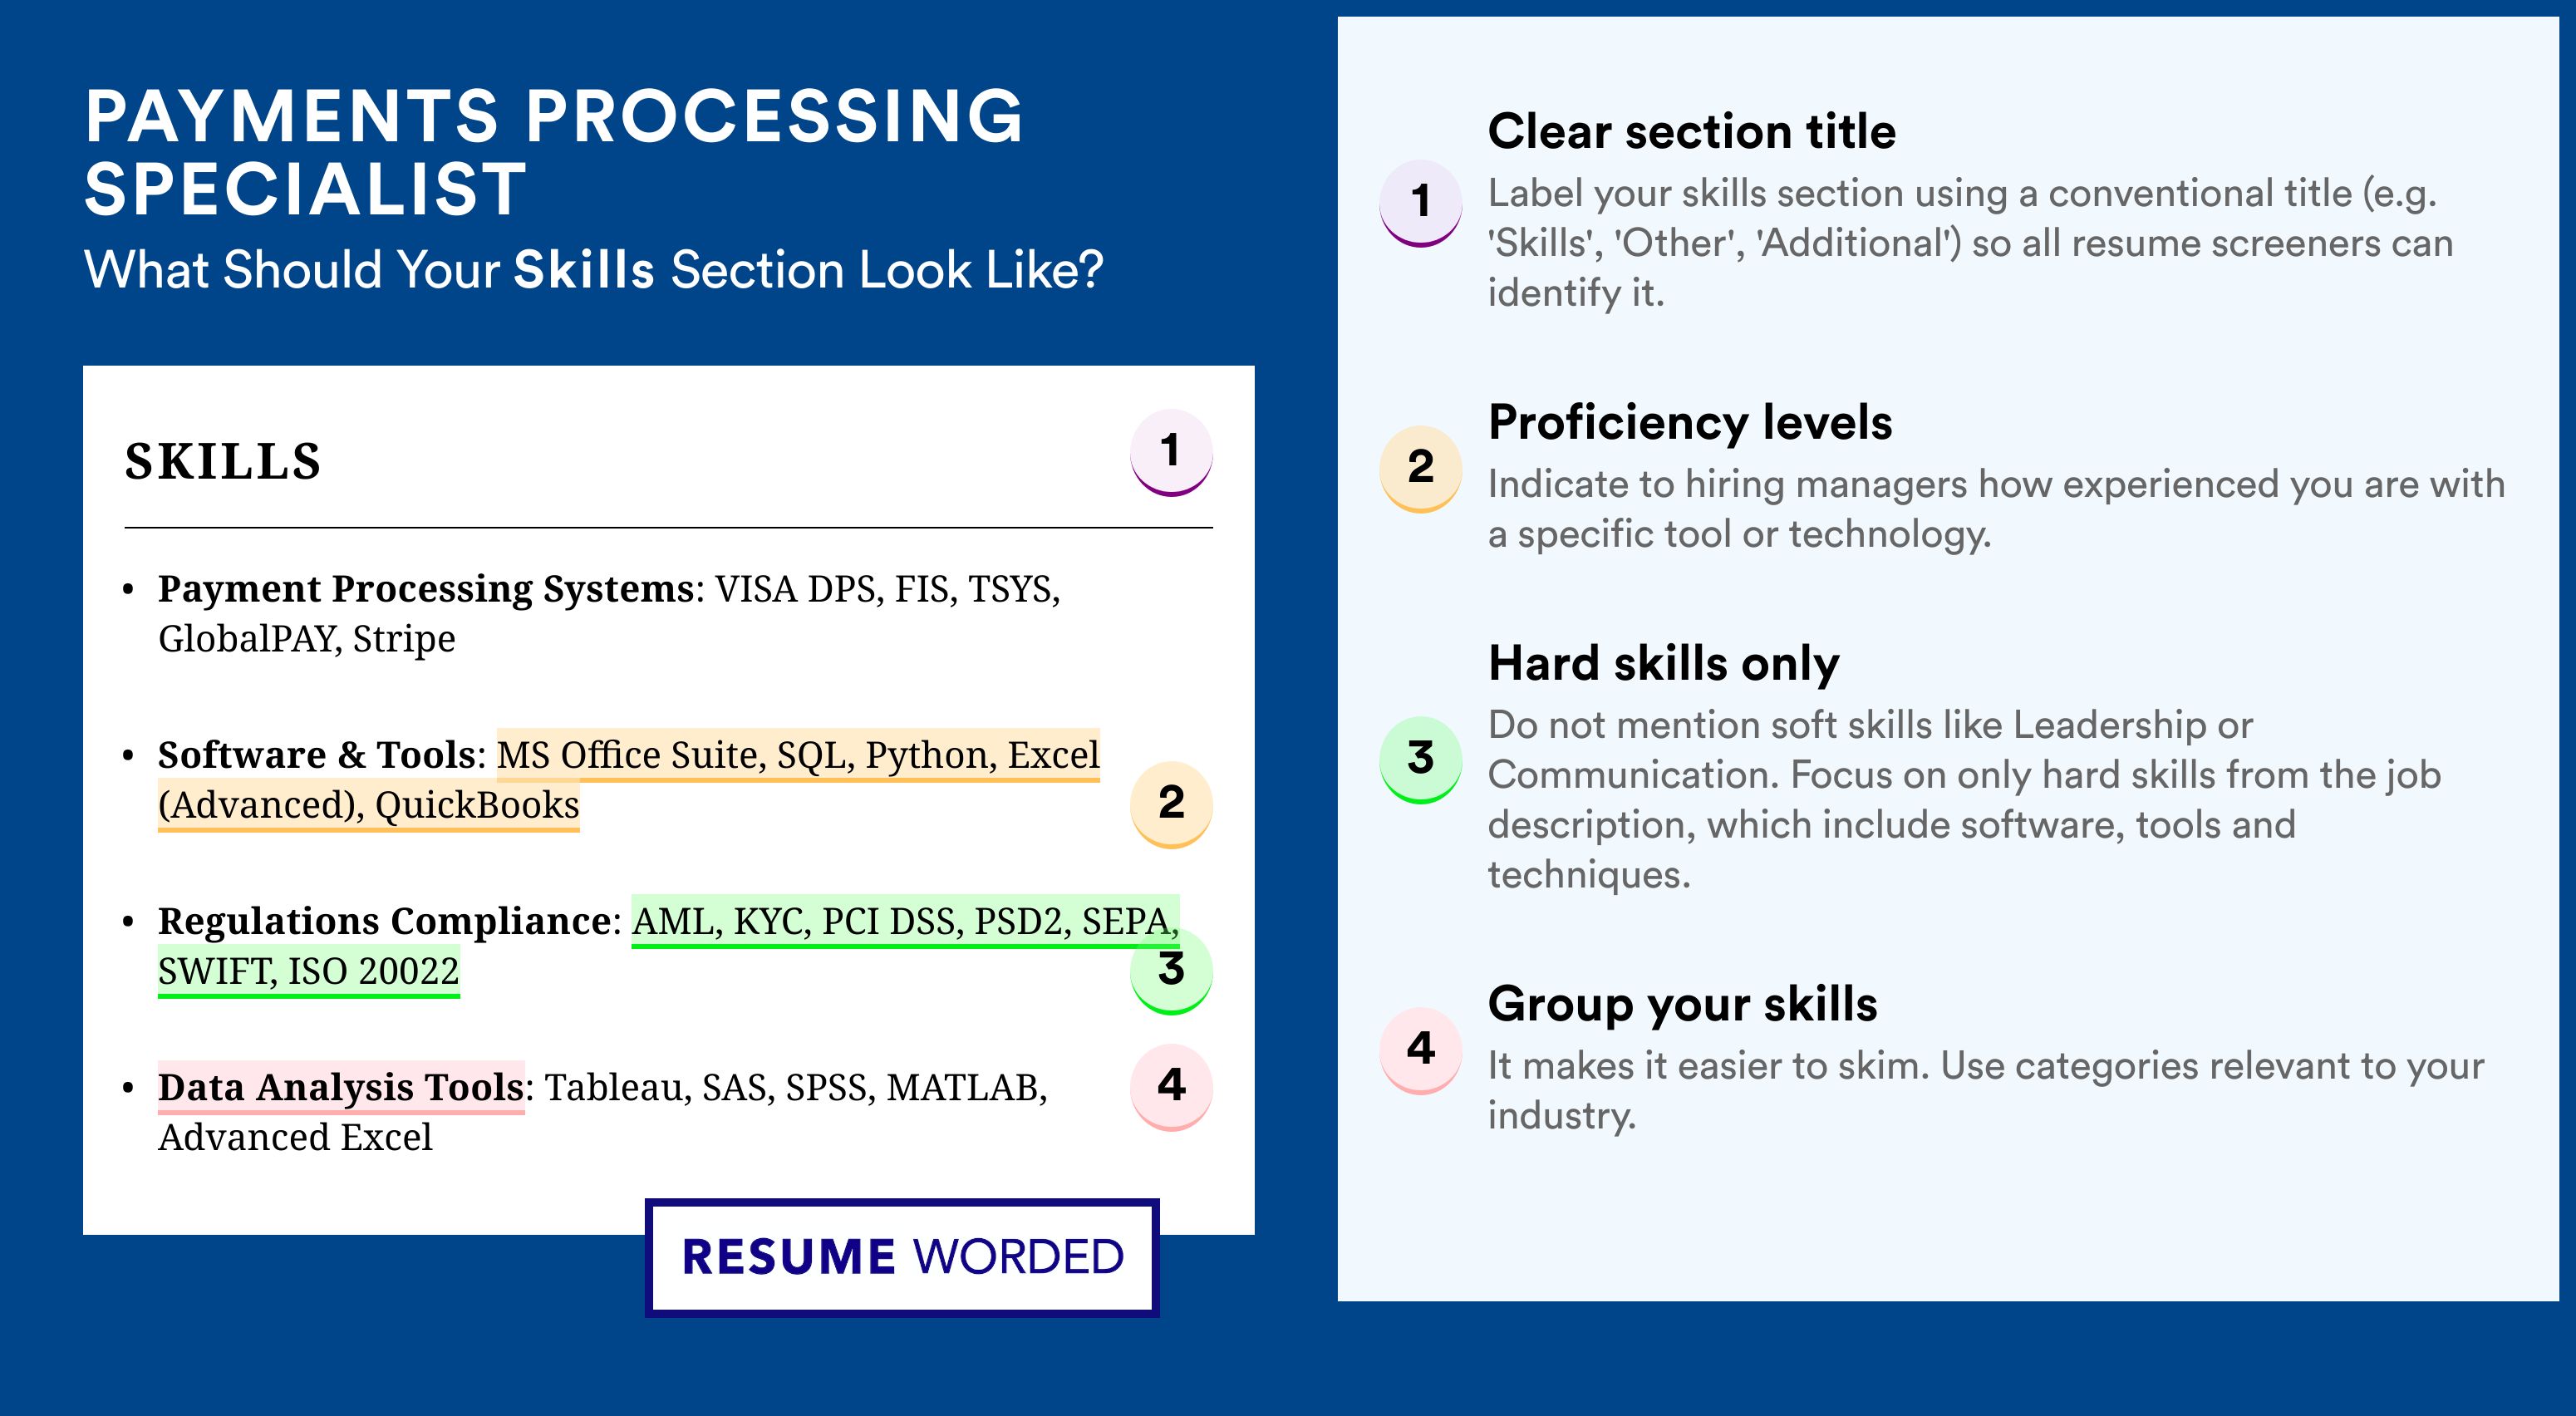Click orange badge 2 beside Software & Tools
This screenshot has height=1416, width=2576.
pyautogui.click(x=1171, y=804)
